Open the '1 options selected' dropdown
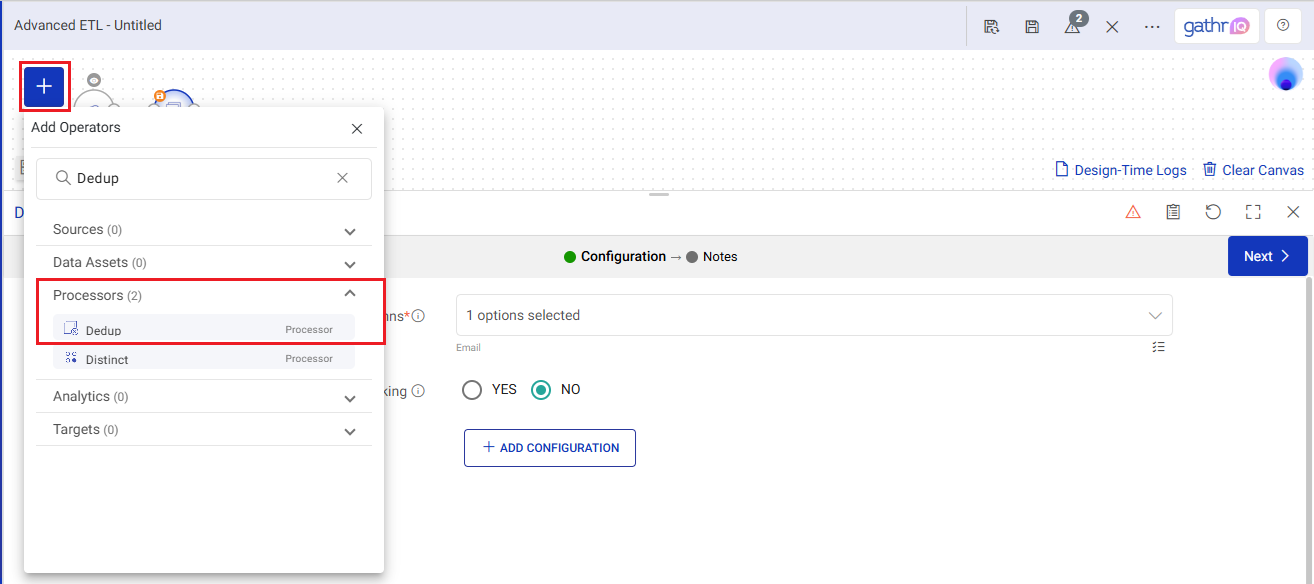This screenshot has height=584, width=1314. [812, 315]
